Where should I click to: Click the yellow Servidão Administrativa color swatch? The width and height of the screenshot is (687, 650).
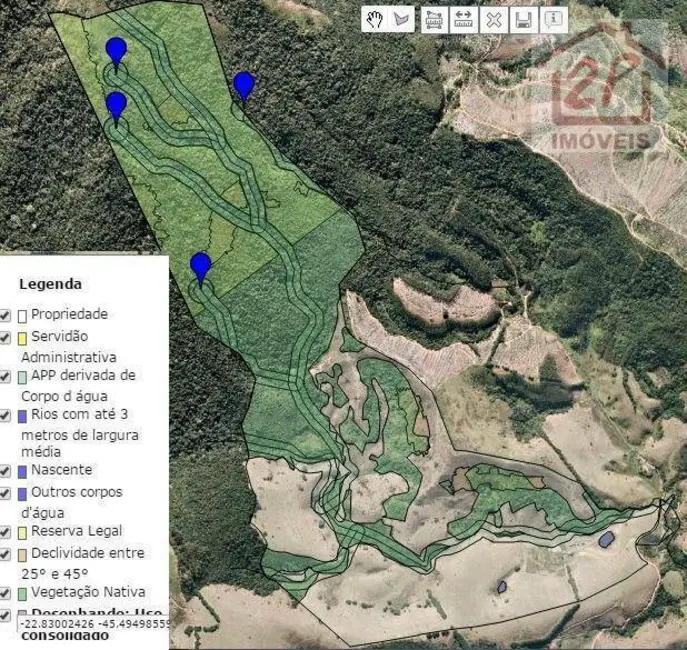(23, 338)
